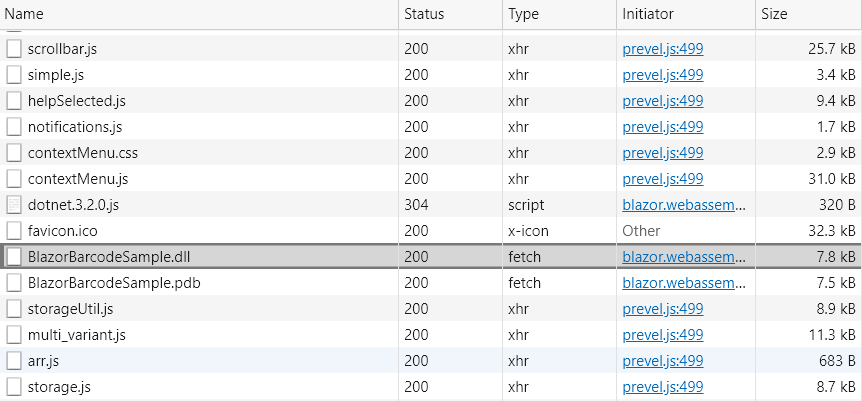Image resolution: width=862 pixels, height=401 pixels.
Task: Open blazor.webassem initiator link for BlazorBarcodeSample.pdb row
Action: [684, 283]
